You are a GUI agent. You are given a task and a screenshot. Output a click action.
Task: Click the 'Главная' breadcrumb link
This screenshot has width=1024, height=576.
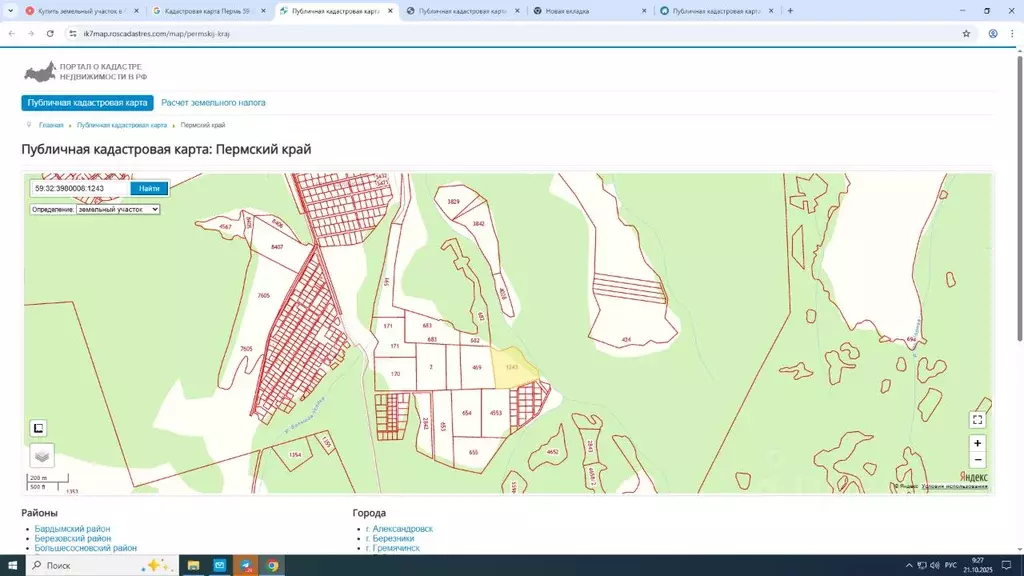(x=51, y=125)
